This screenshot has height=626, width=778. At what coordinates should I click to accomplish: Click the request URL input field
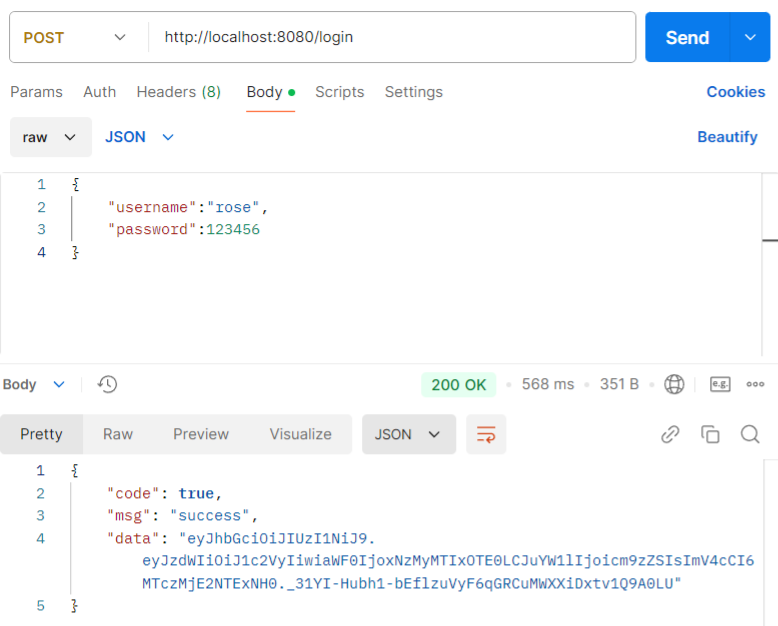[392, 37]
